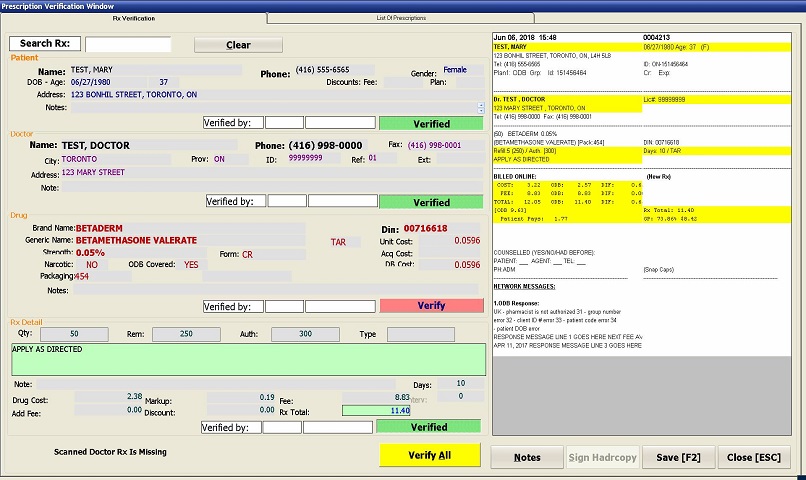This screenshot has width=806, height=480.
Task: Click second Verified by box in Doctor section
Action: point(343,201)
